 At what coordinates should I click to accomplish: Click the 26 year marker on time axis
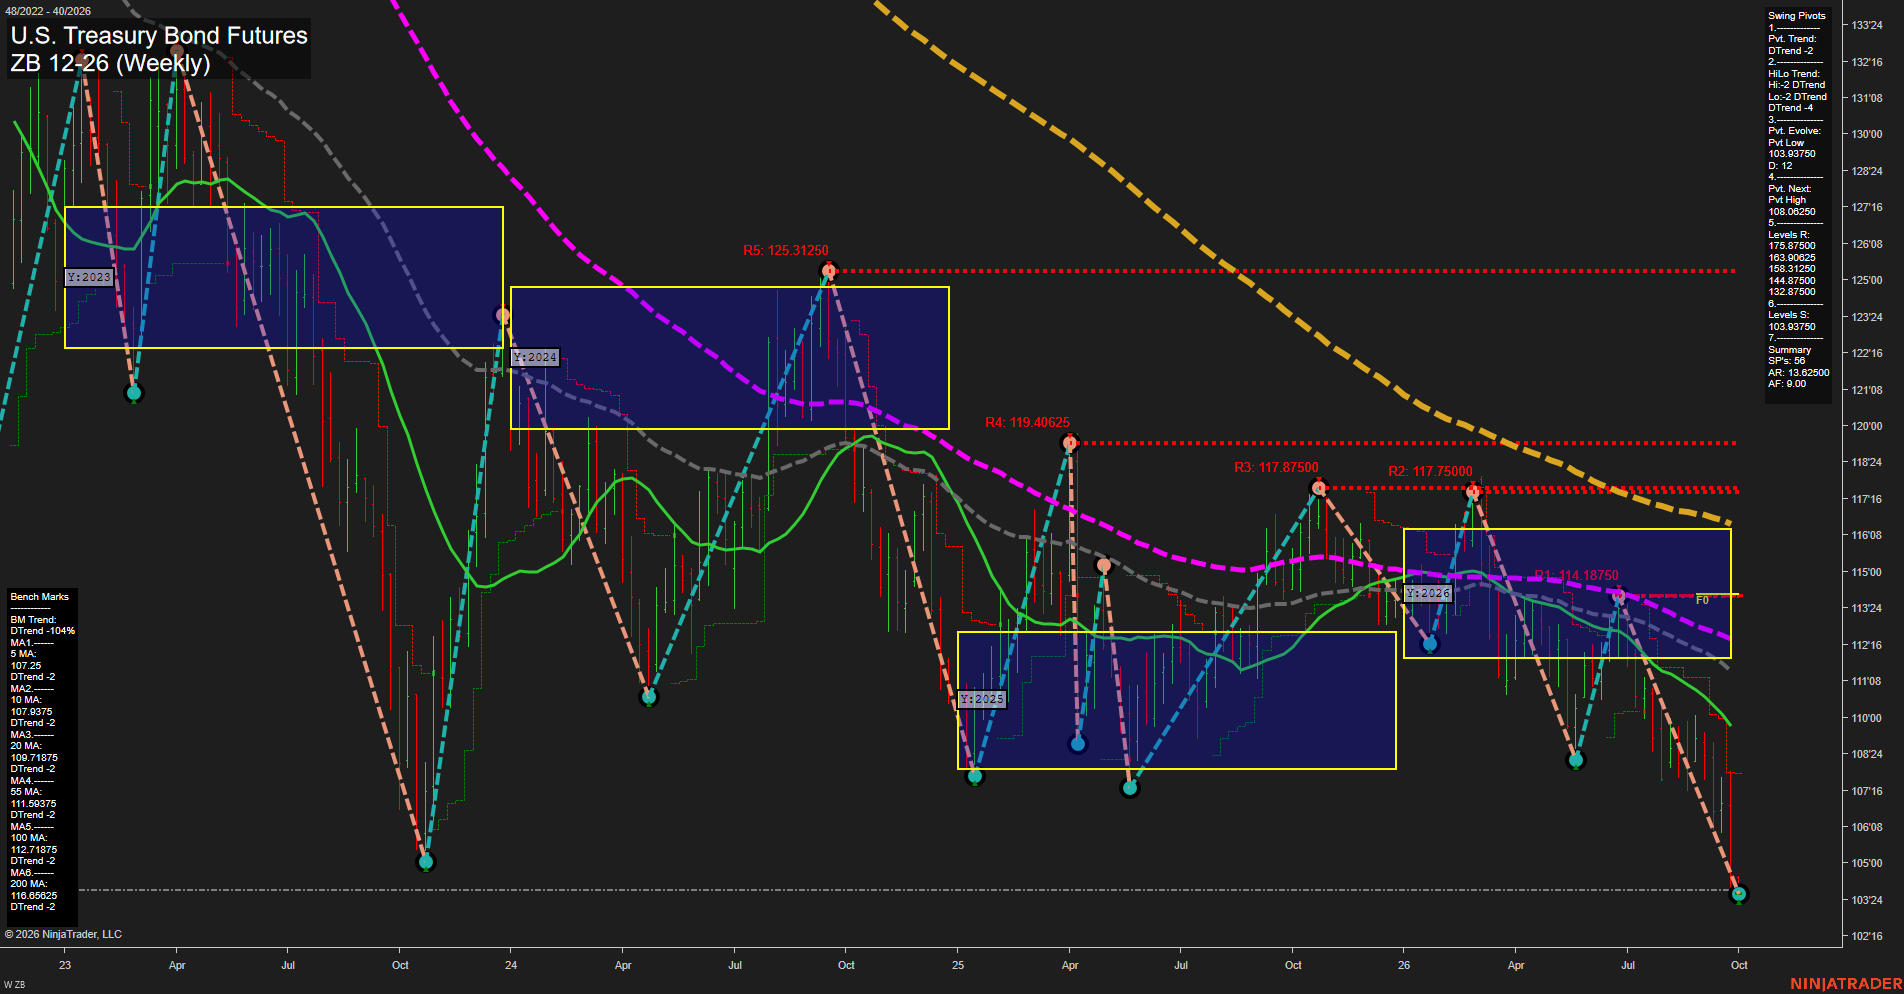1404,965
